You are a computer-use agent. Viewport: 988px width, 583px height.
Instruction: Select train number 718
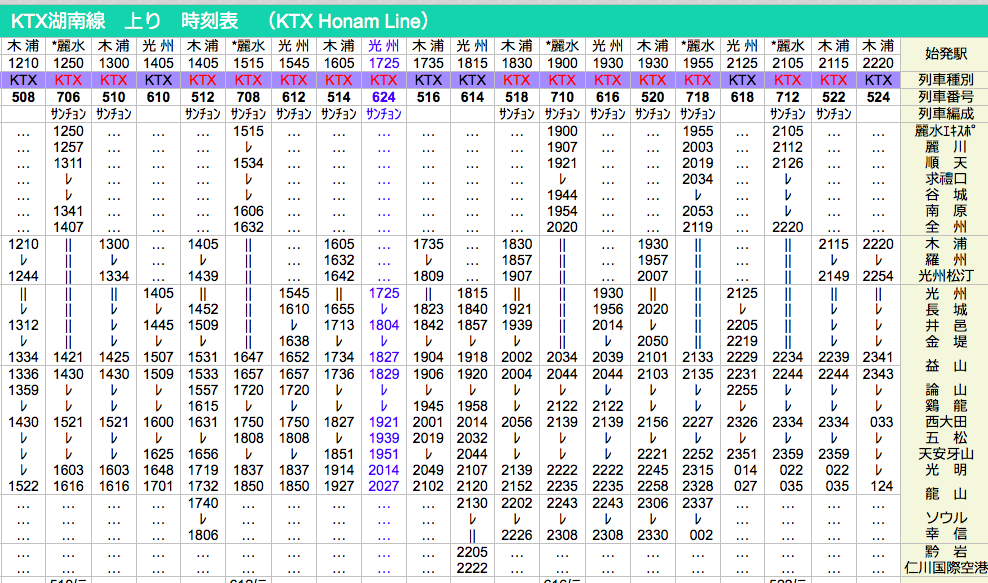(698, 97)
